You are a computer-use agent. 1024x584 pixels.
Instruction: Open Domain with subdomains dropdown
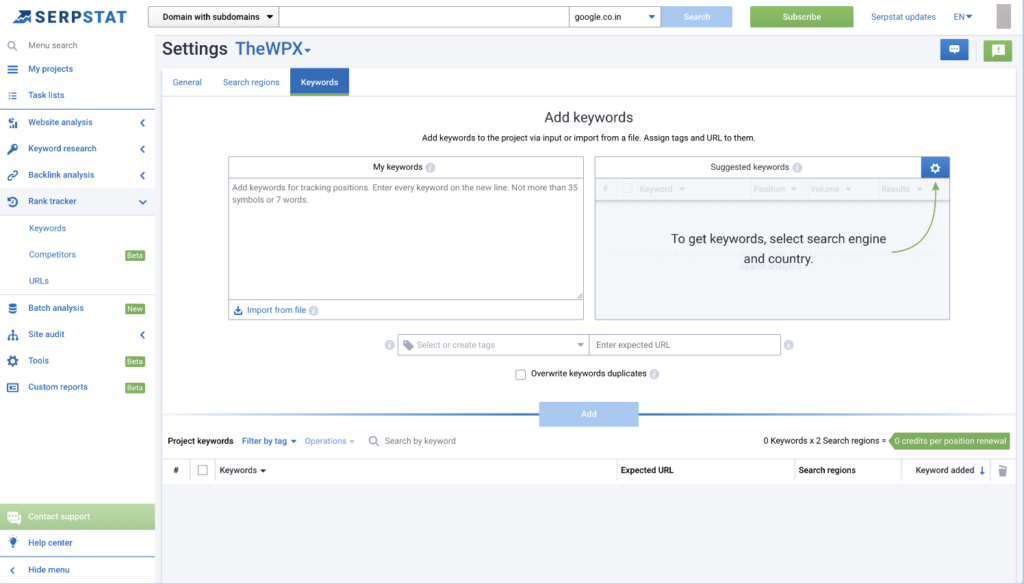[213, 17]
